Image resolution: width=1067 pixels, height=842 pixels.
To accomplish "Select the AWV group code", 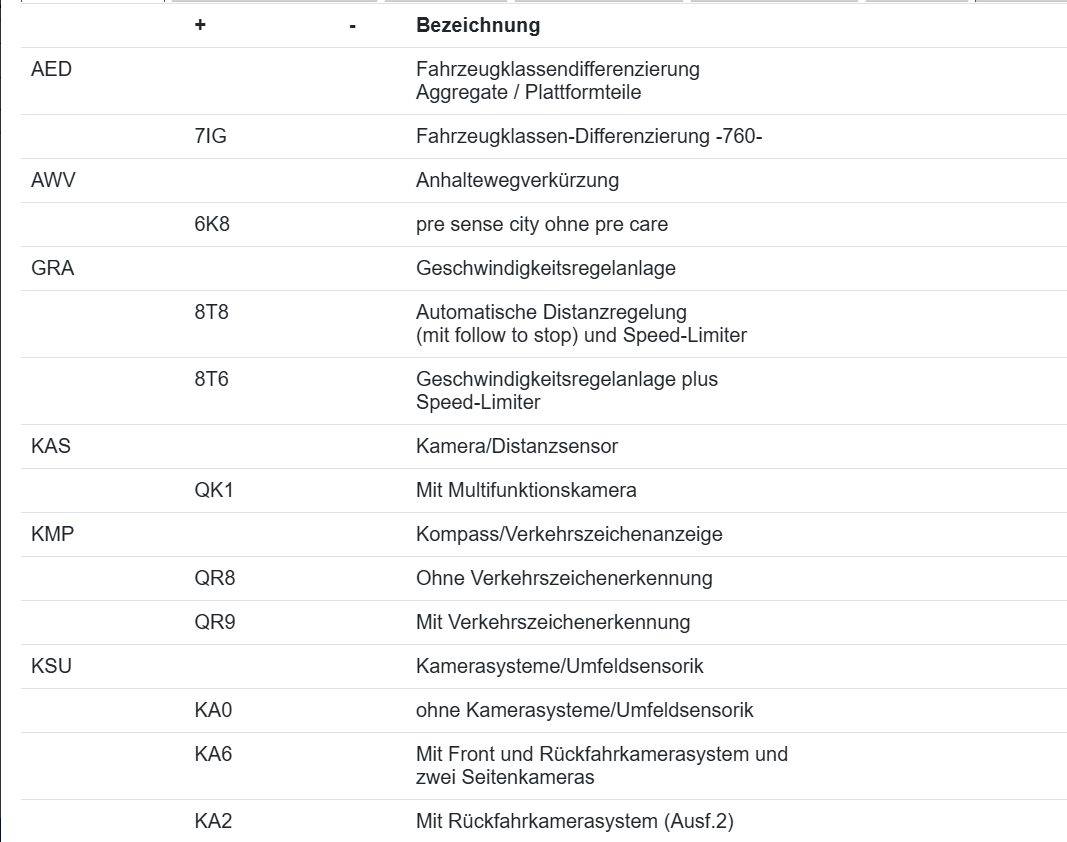I will click(x=54, y=181).
